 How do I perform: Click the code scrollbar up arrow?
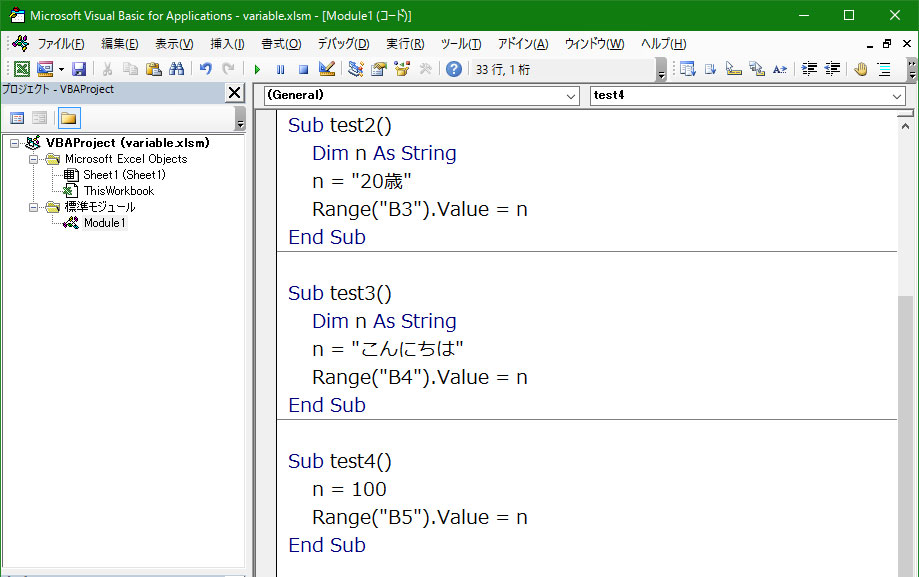pyautogui.click(x=906, y=126)
